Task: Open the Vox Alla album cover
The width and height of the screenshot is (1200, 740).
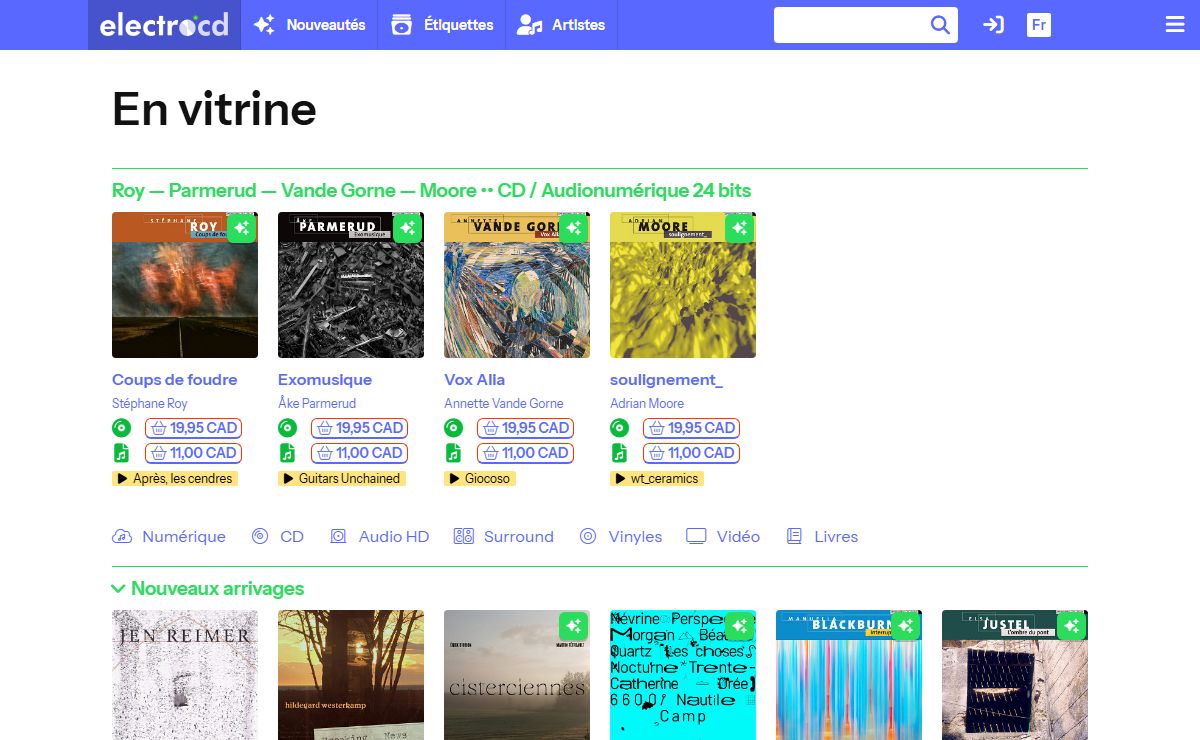Action: point(517,285)
